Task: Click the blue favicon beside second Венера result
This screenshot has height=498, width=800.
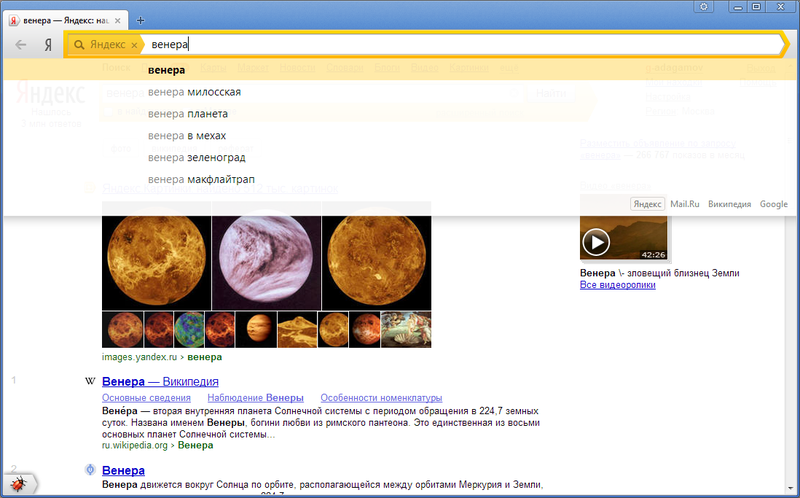Action: (x=91, y=470)
